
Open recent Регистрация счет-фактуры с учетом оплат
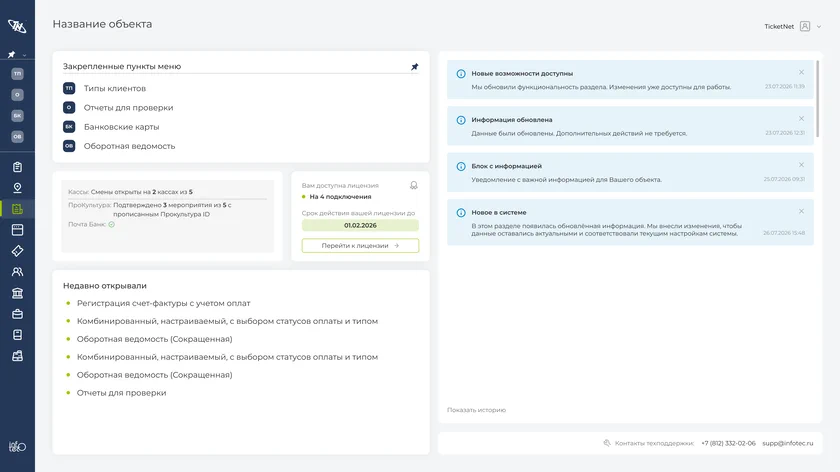(x=163, y=303)
